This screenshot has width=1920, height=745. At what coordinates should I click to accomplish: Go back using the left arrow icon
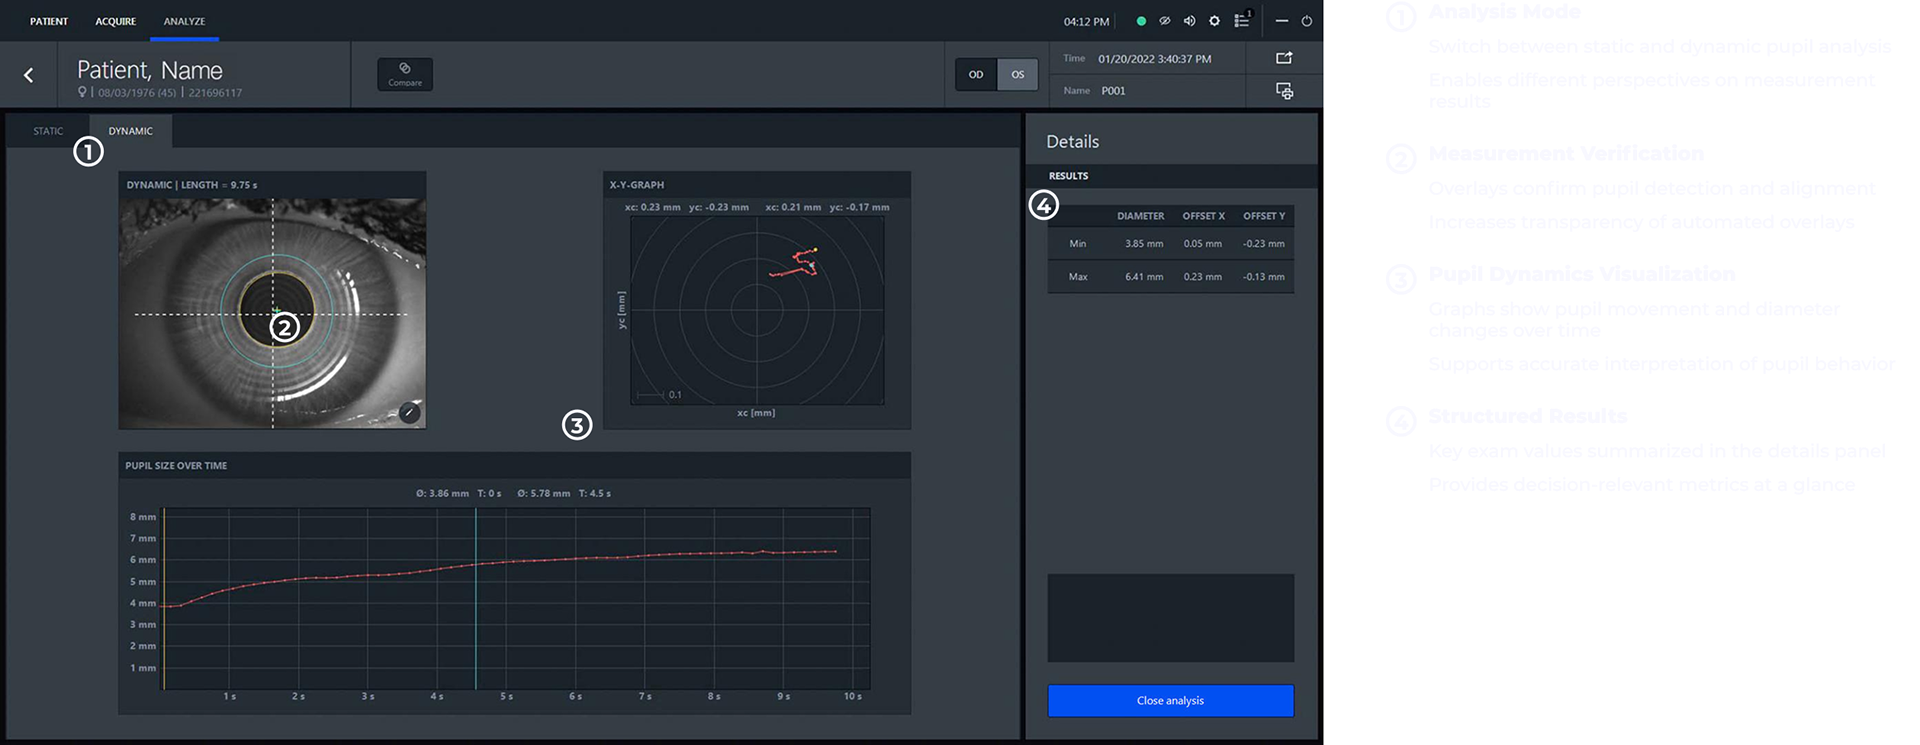29,75
